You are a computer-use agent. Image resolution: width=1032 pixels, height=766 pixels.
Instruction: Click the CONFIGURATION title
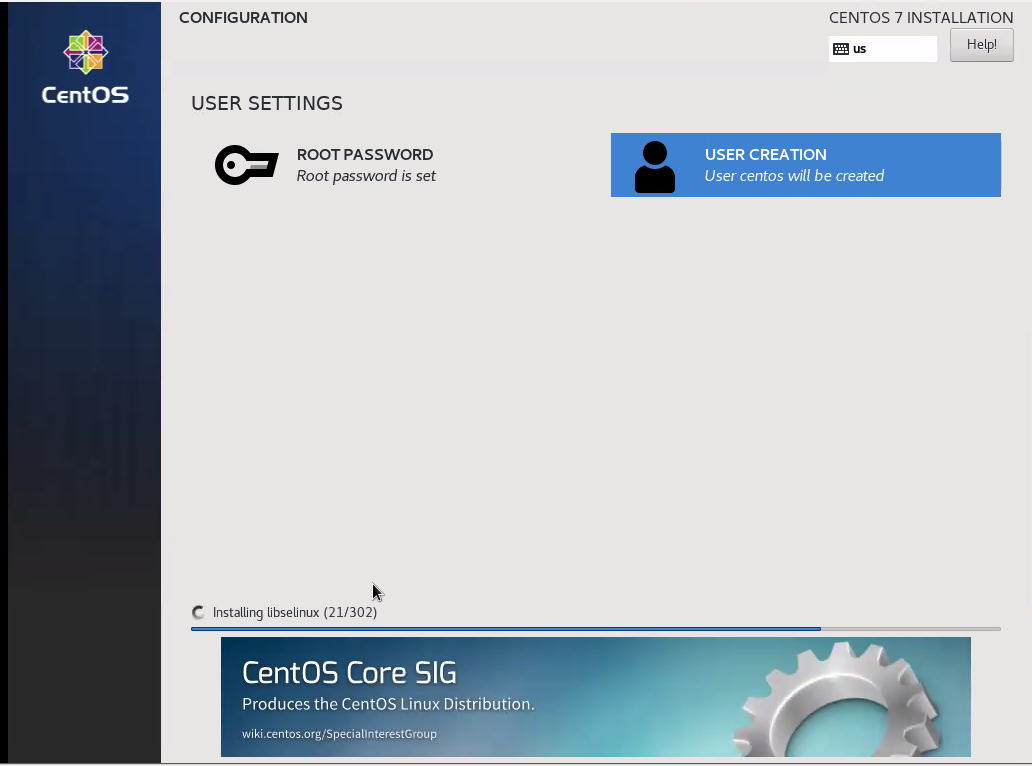(243, 18)
